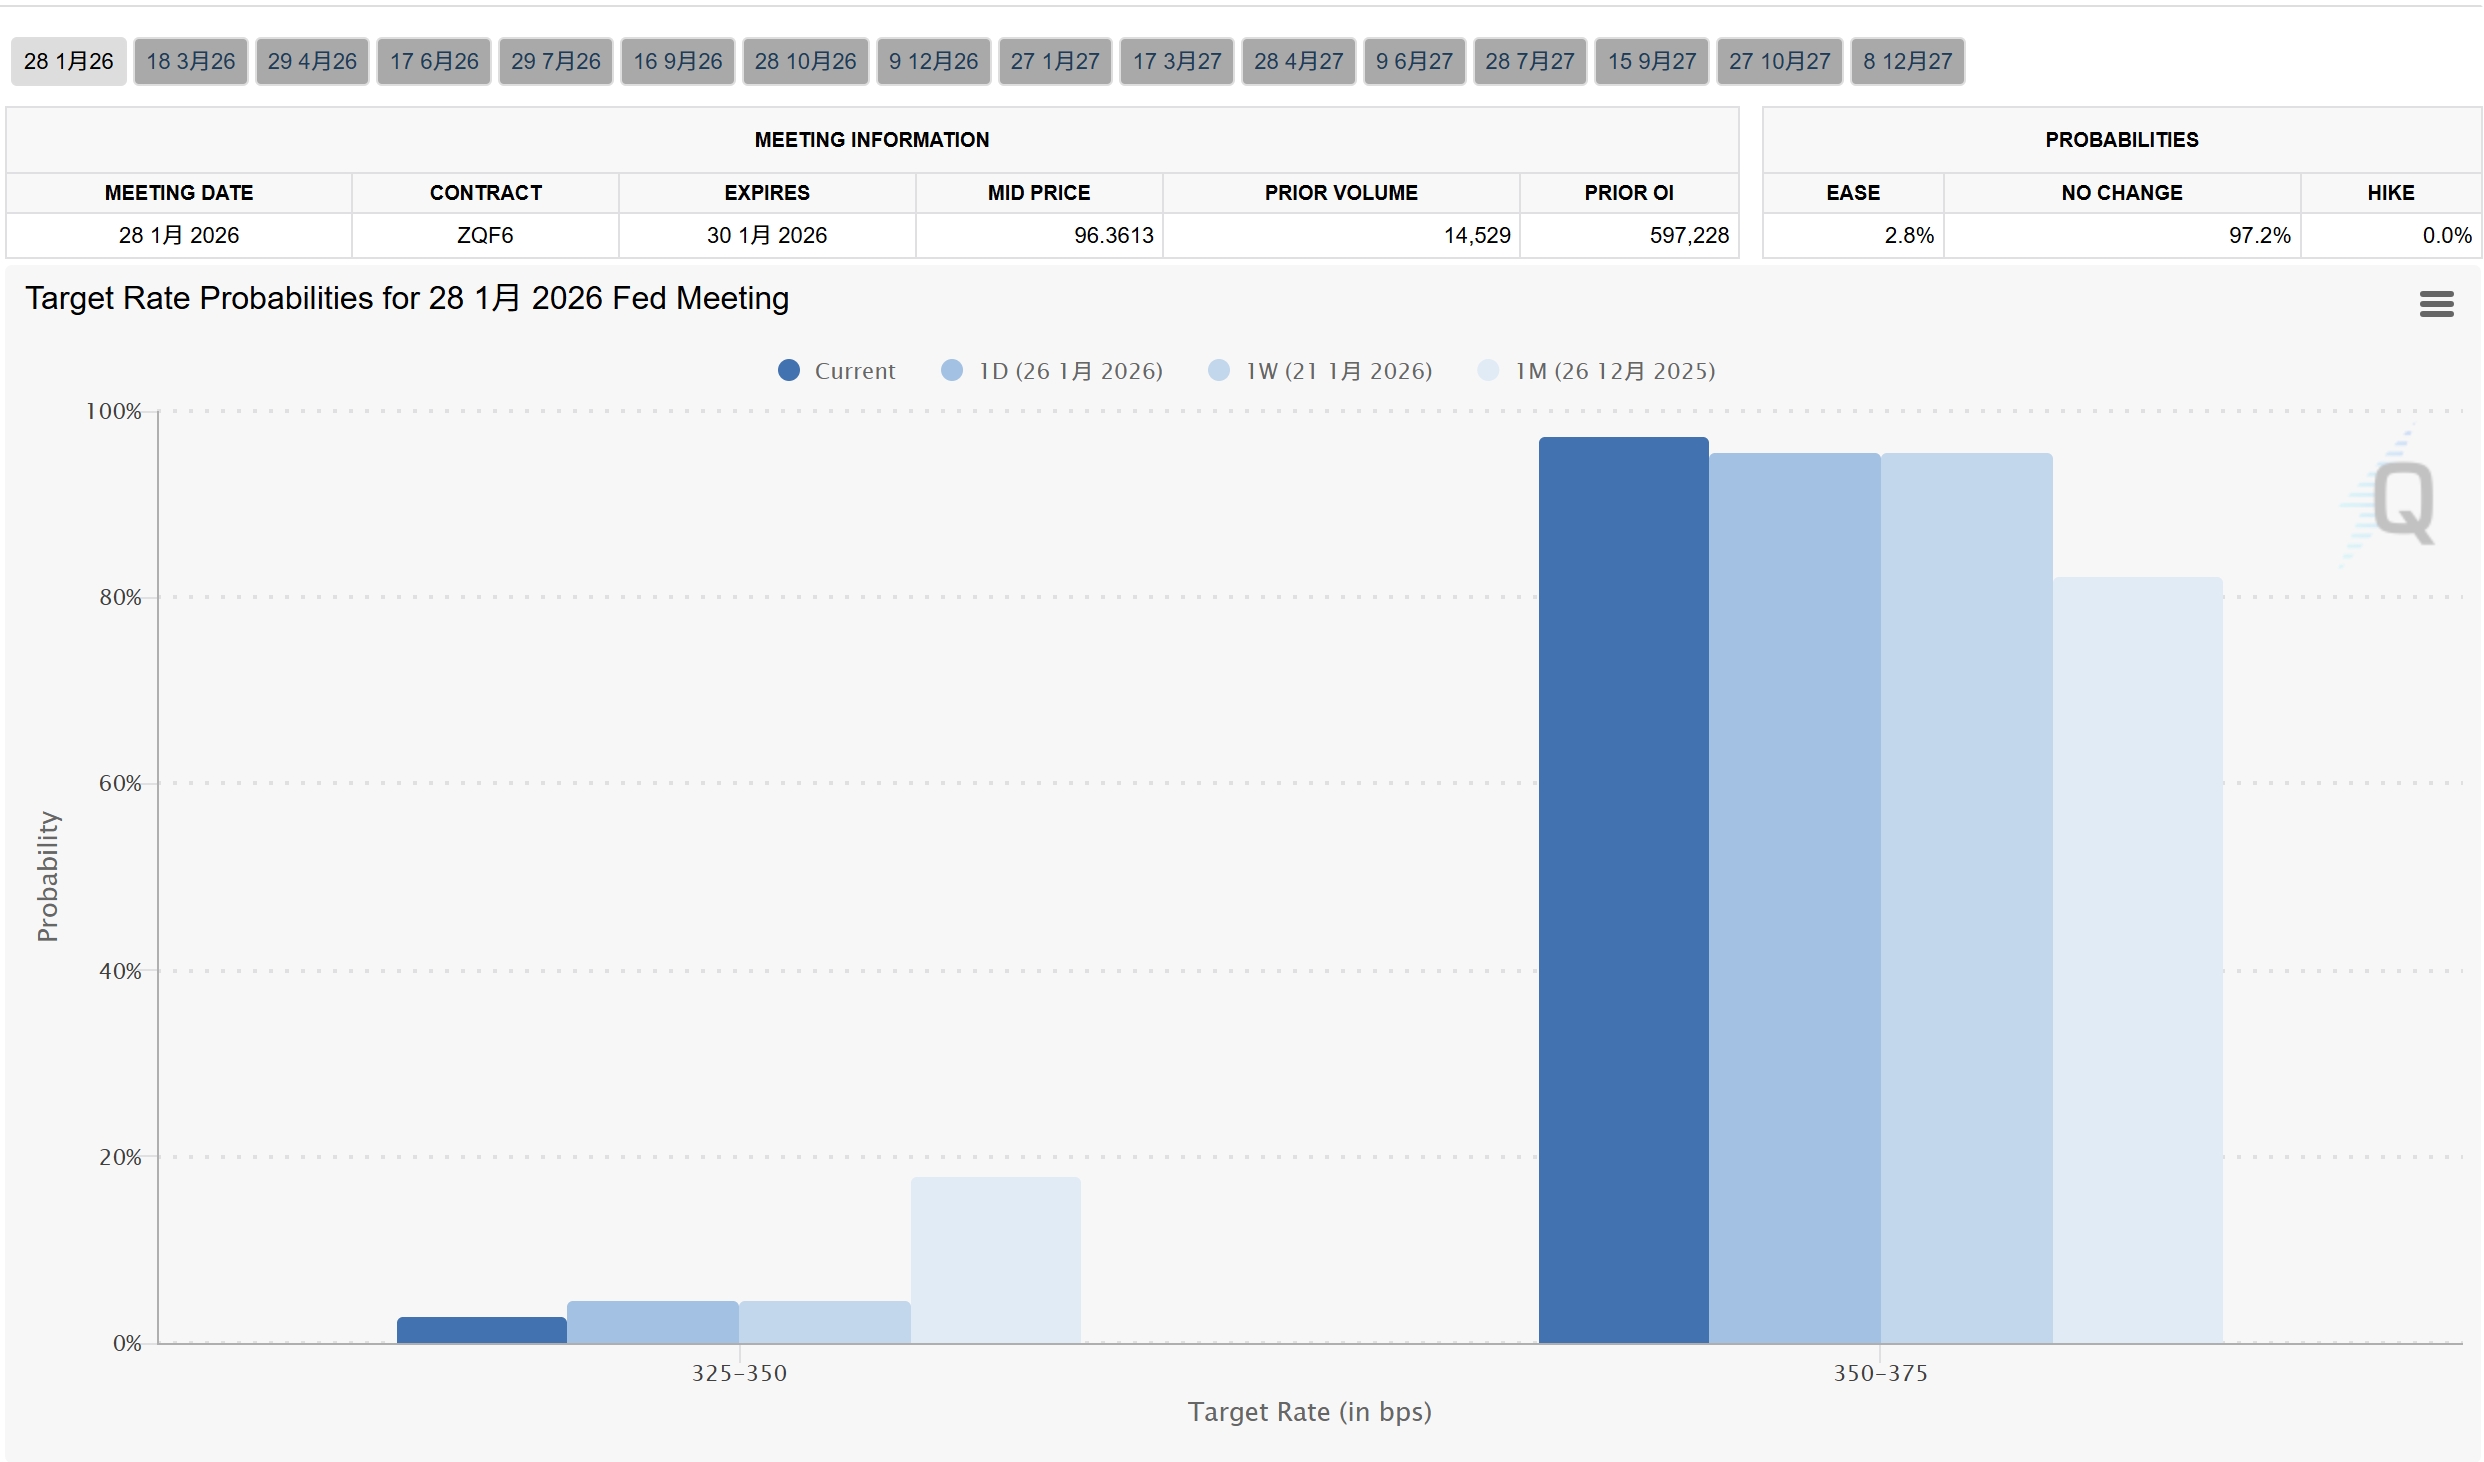Click the Current bar for 350-375
Viewport: 2484px width, 1462px height.
[x=1623, y=890]
